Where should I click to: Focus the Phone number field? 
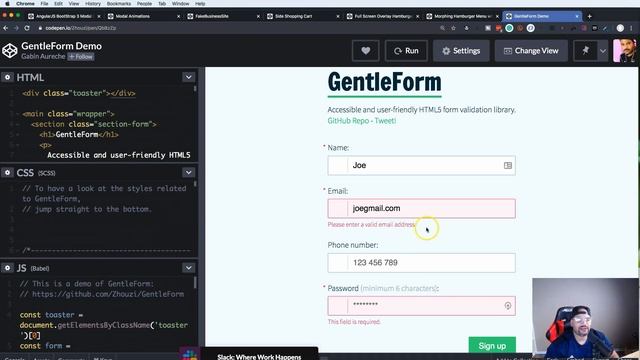click(x=421, y=263)
